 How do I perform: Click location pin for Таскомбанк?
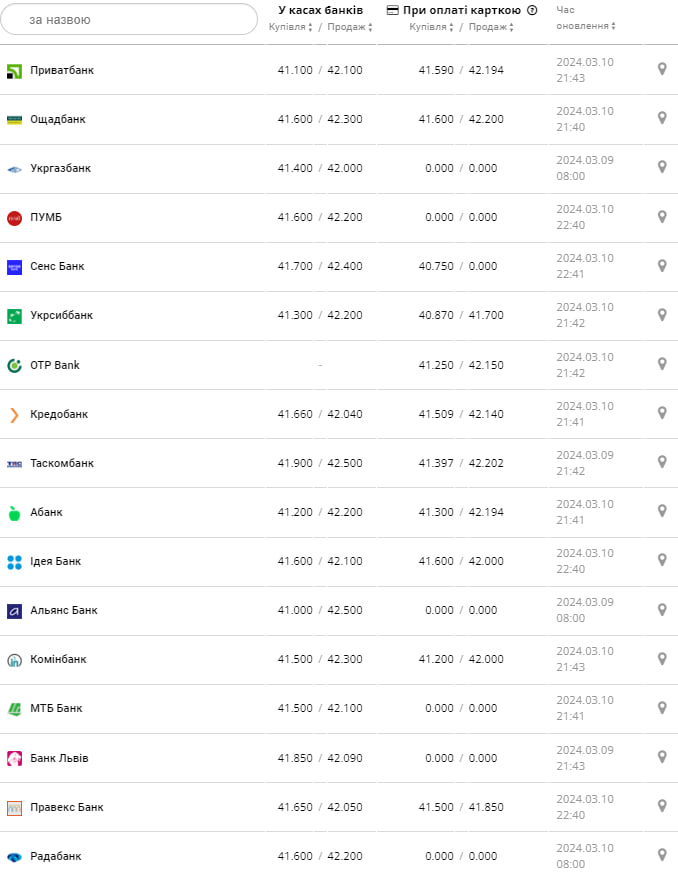[x=661, y=462]
